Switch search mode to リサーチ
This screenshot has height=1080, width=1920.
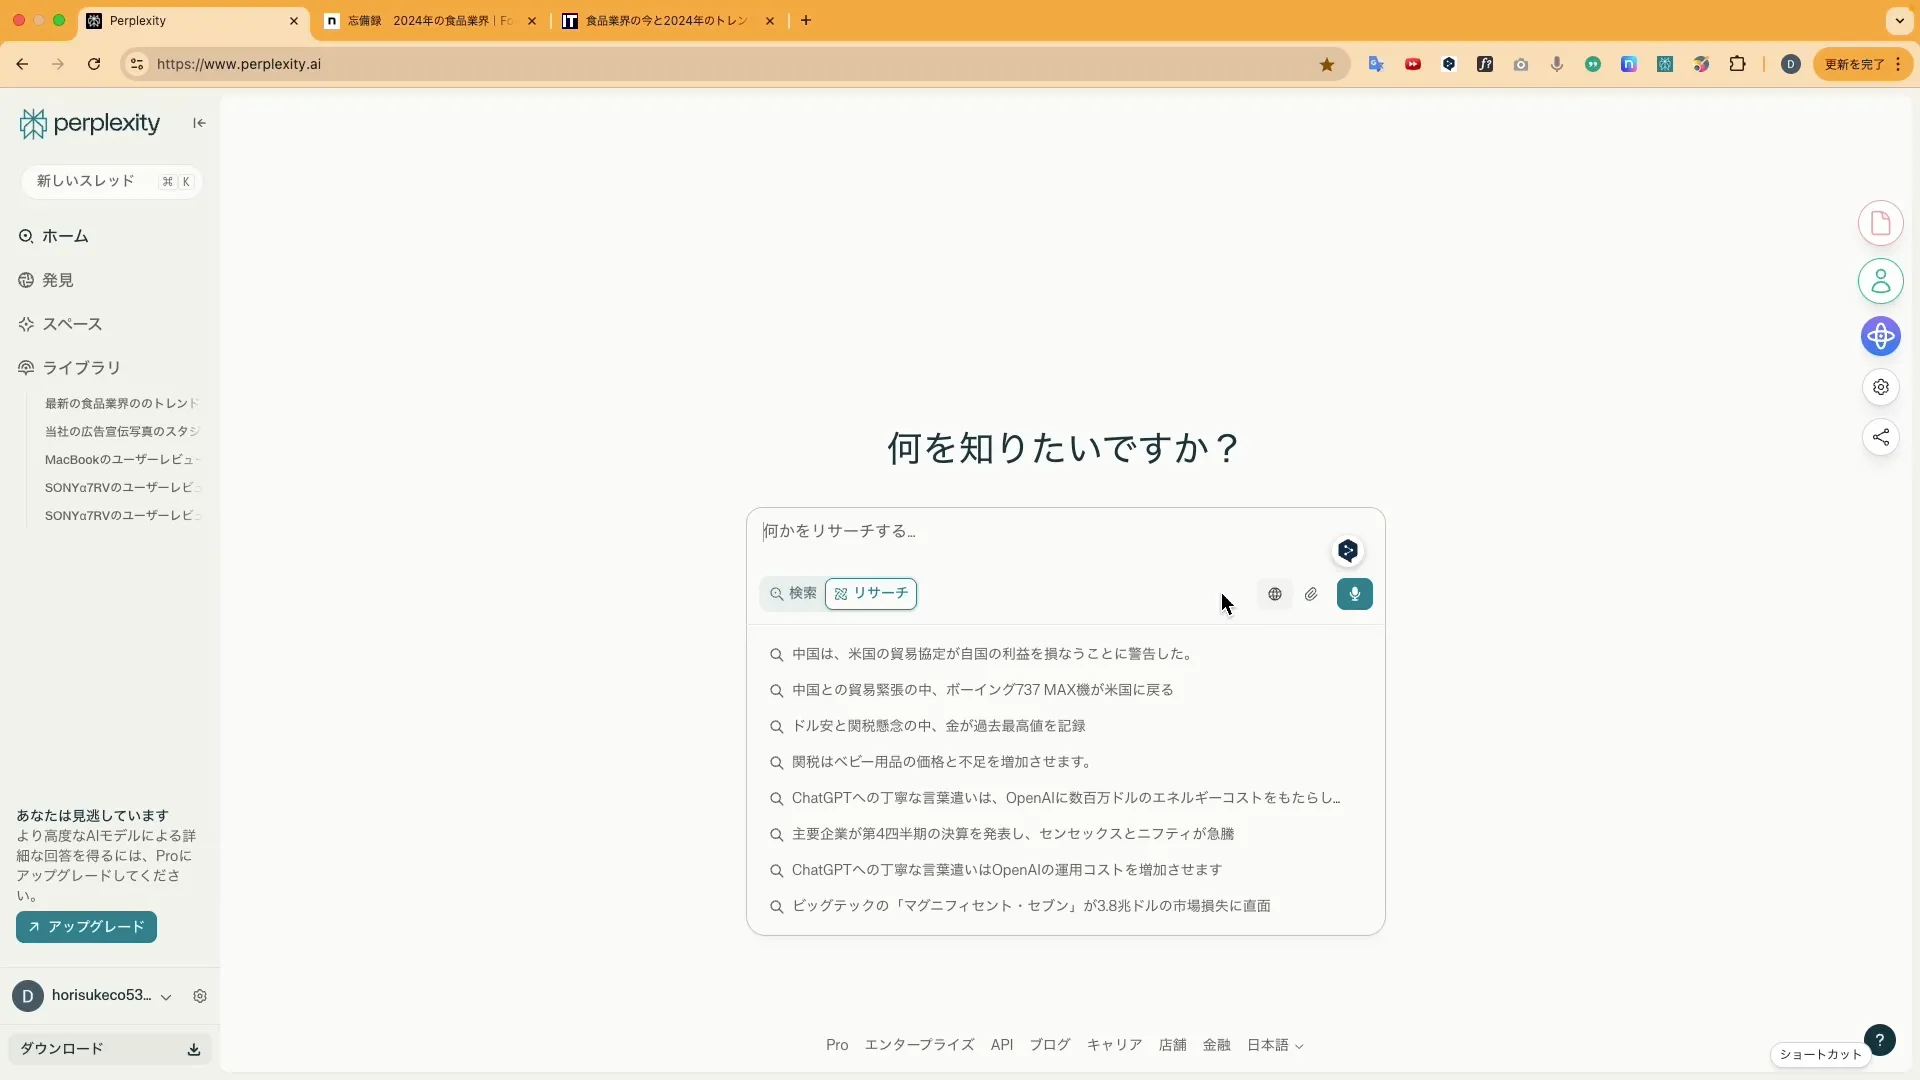tap(871, 593)
